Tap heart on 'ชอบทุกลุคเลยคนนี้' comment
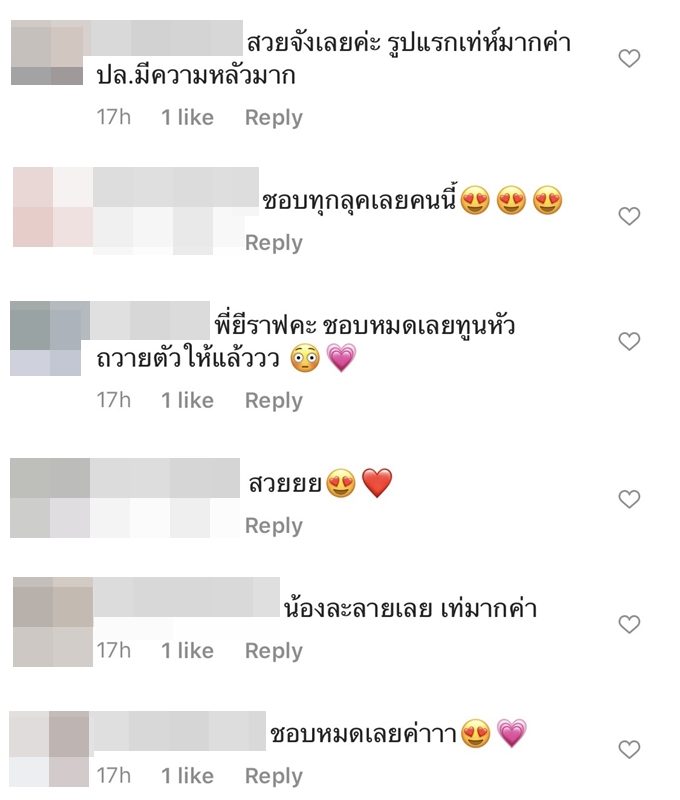Viewport: 680px width, 800px height. pyautogui.click(x=629, y=216)
